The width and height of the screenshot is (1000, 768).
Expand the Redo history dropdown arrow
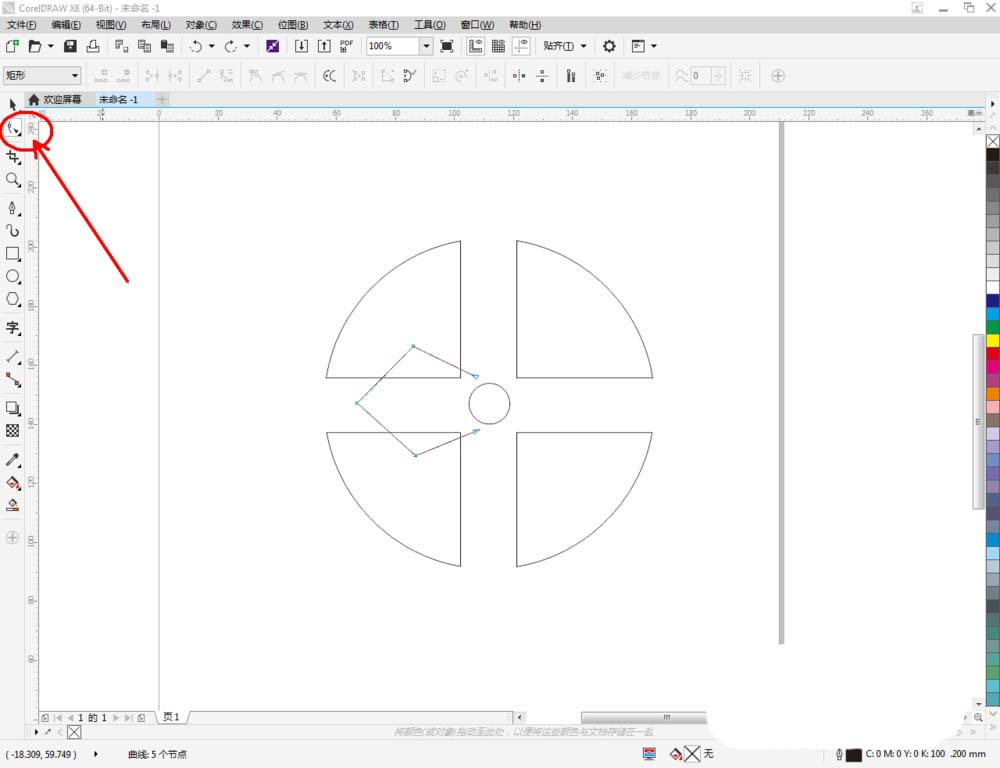tap(247, 46)
